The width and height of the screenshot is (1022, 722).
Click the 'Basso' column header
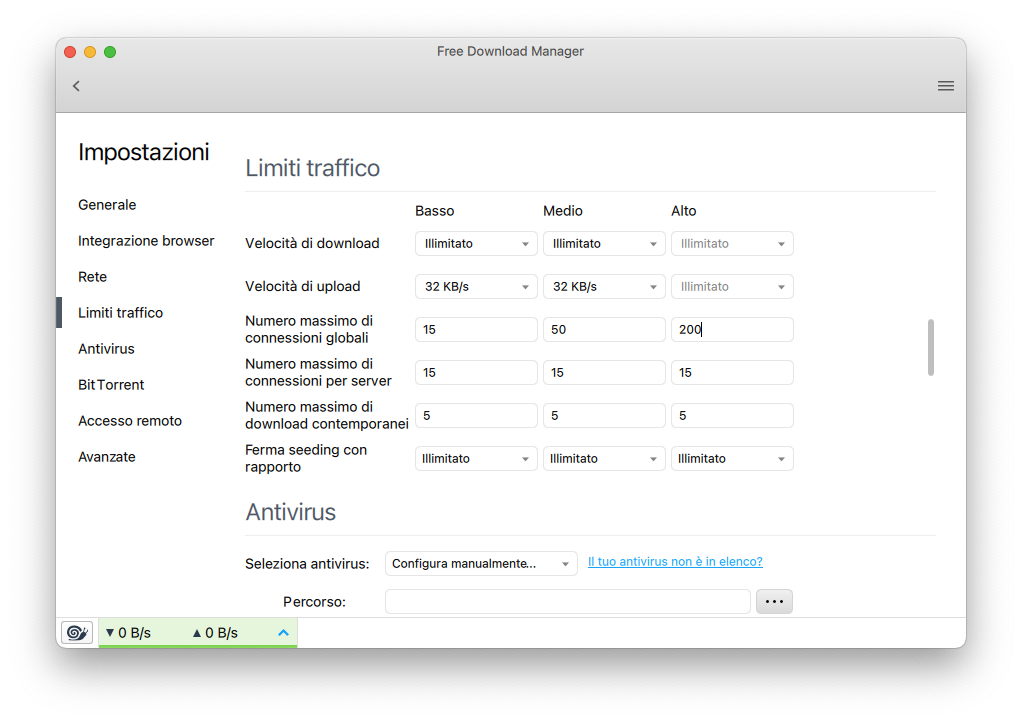(435, 211)
